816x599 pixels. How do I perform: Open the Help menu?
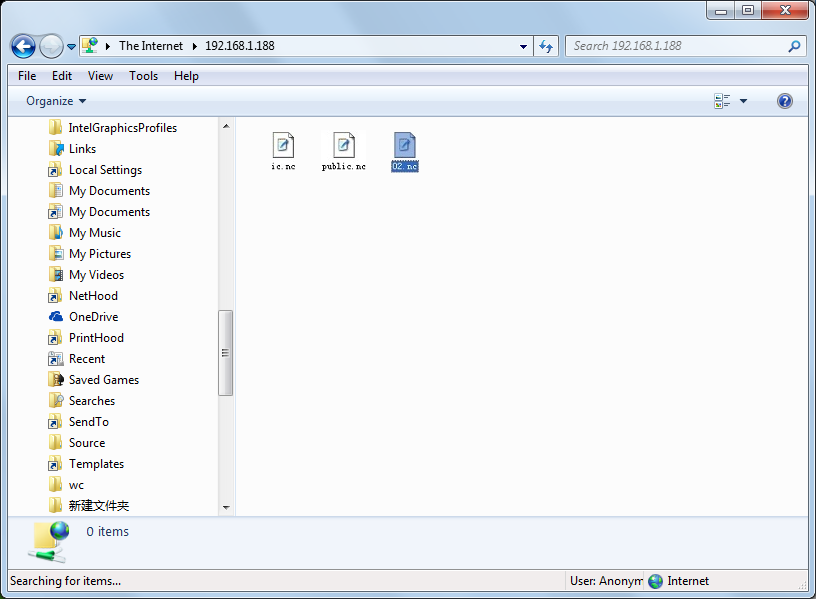pos(186,76)
